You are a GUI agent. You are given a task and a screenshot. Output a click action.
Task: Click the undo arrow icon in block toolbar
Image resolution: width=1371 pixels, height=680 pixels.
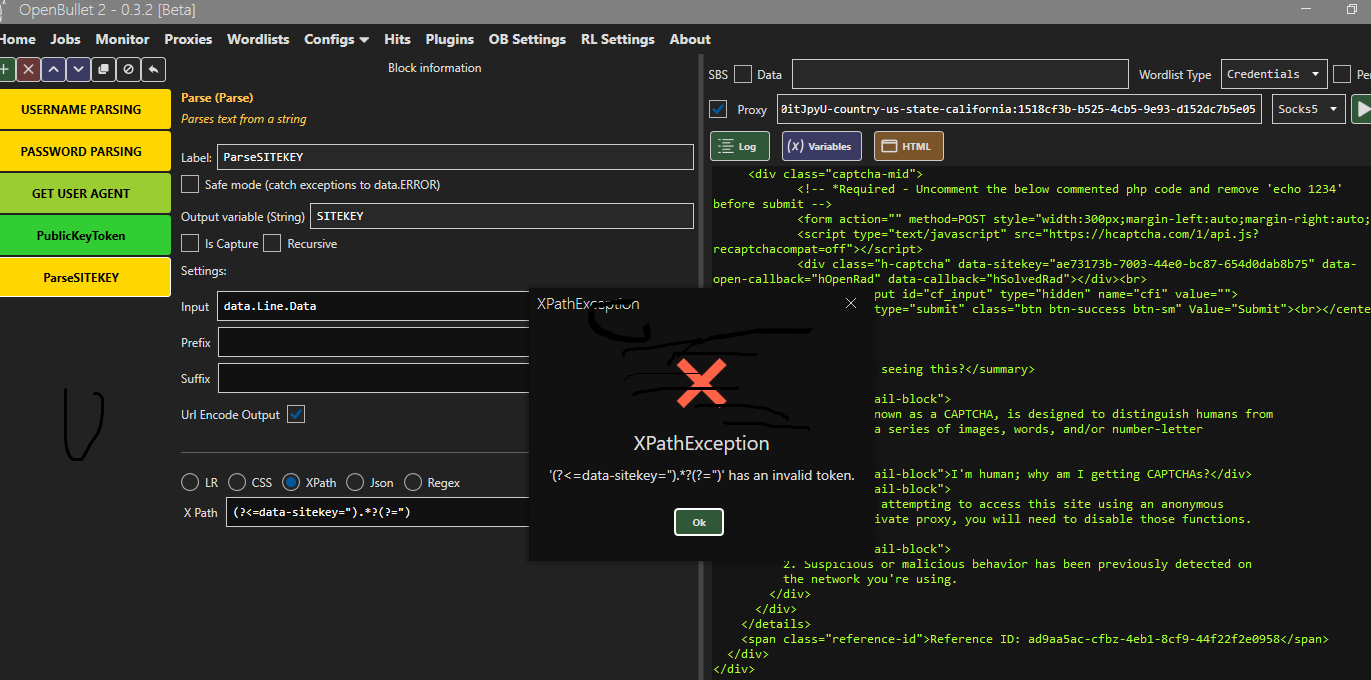coord(153,69)
